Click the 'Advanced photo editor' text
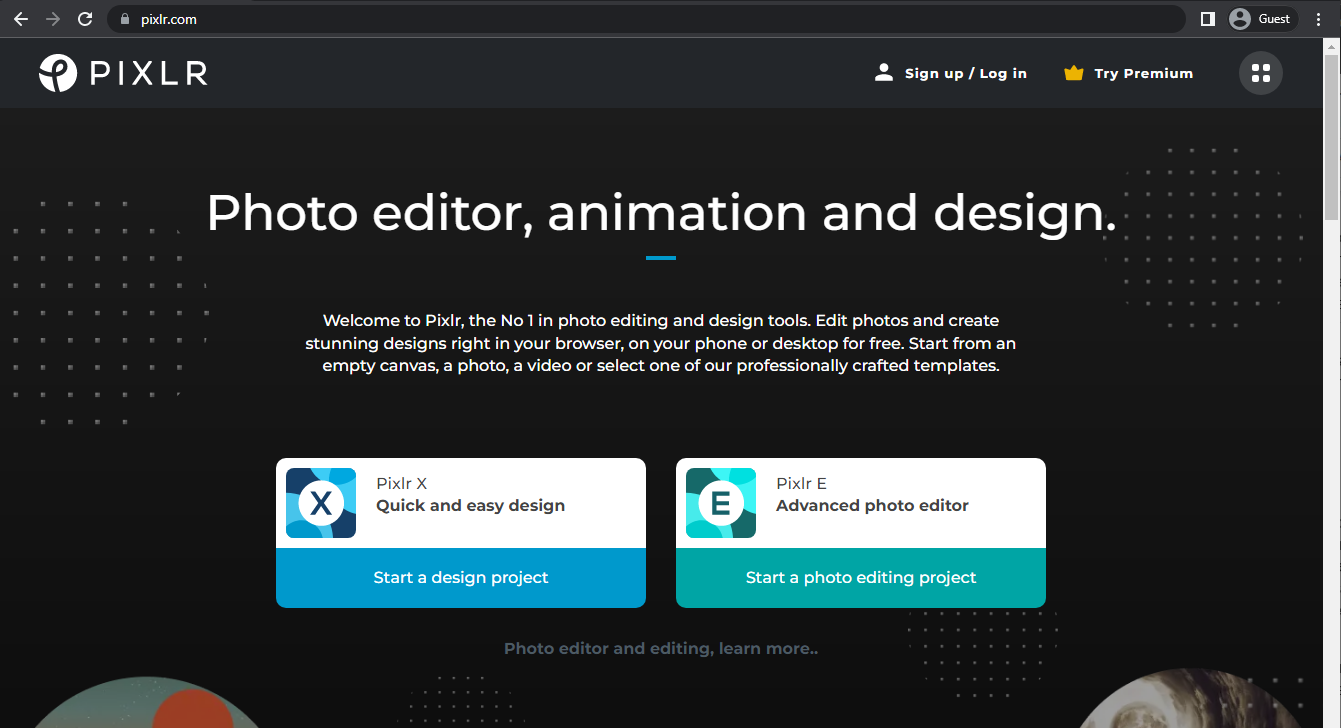The image size is (1341, 728). [872, 506]
